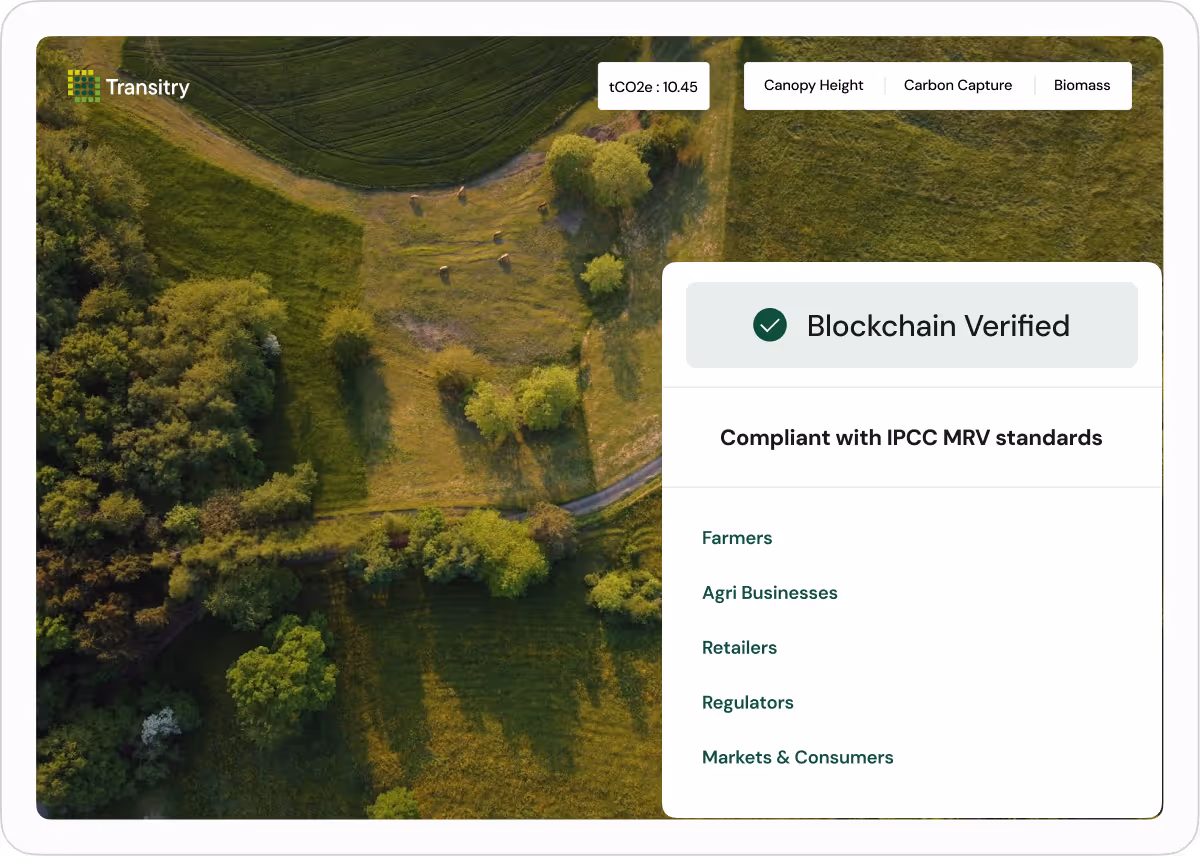Toggle Blockchain Verified status indicator
1200x856 pixels.
(911, 325)
